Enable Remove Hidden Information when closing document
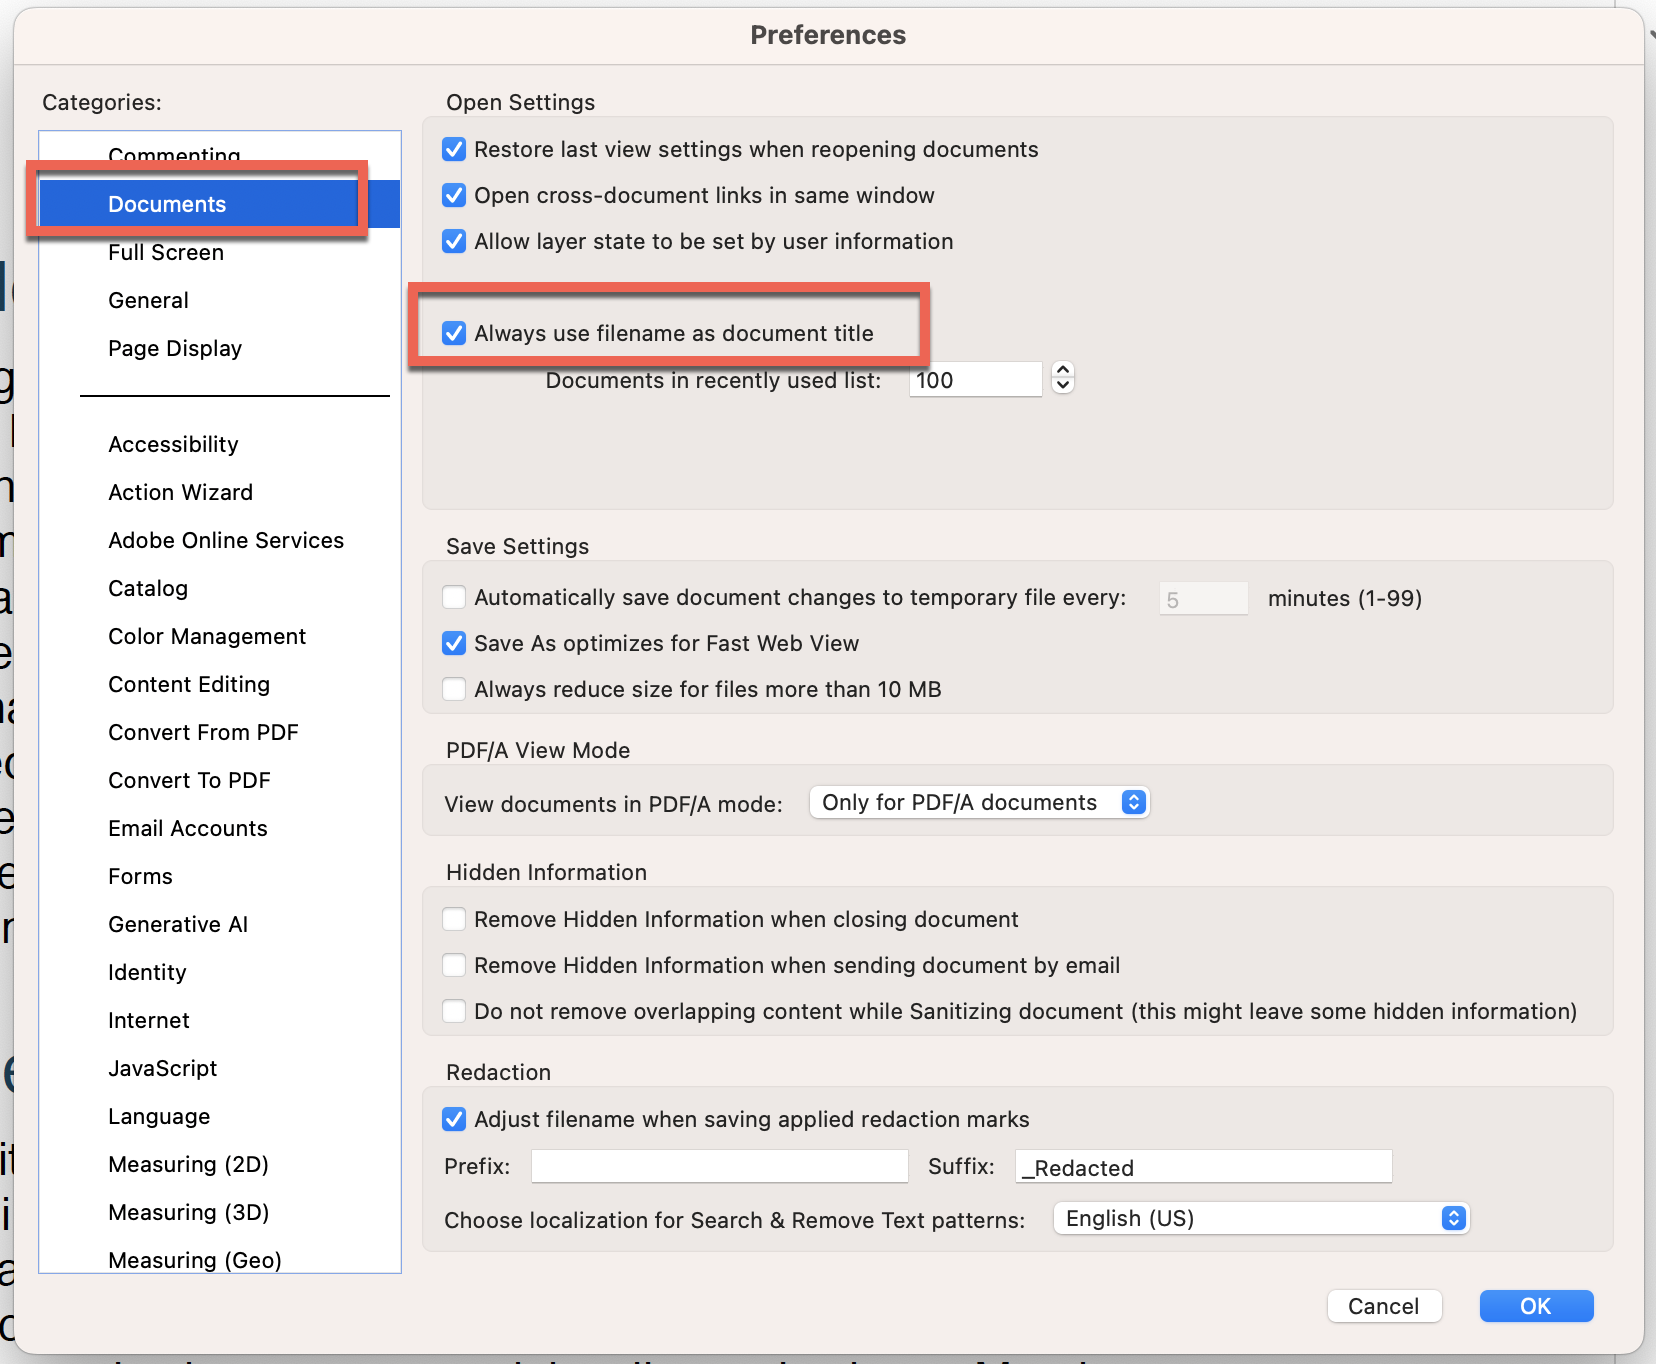1656x1364 pixels. pyautogui.click(x=455, y=919)
